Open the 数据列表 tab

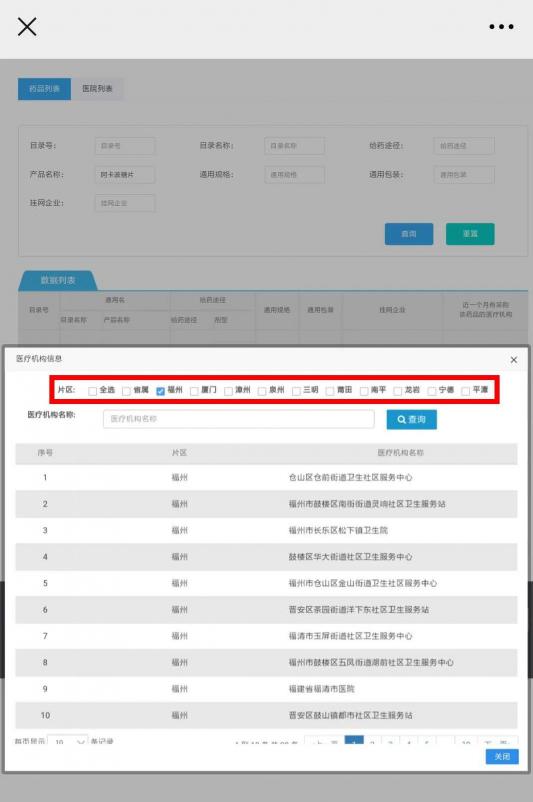coord(58,280)
